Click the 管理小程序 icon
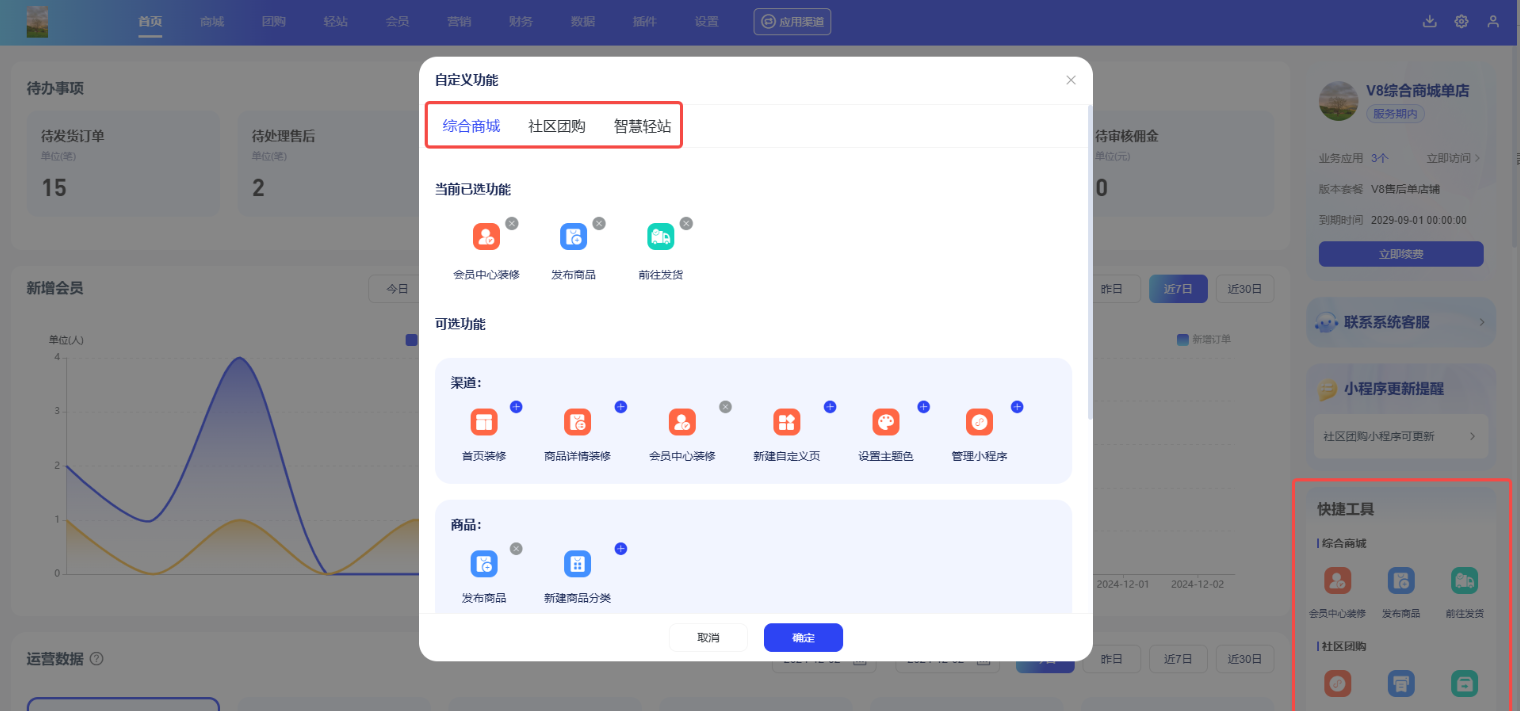This screenshot has width=1520, height=711. coord(979,422)
